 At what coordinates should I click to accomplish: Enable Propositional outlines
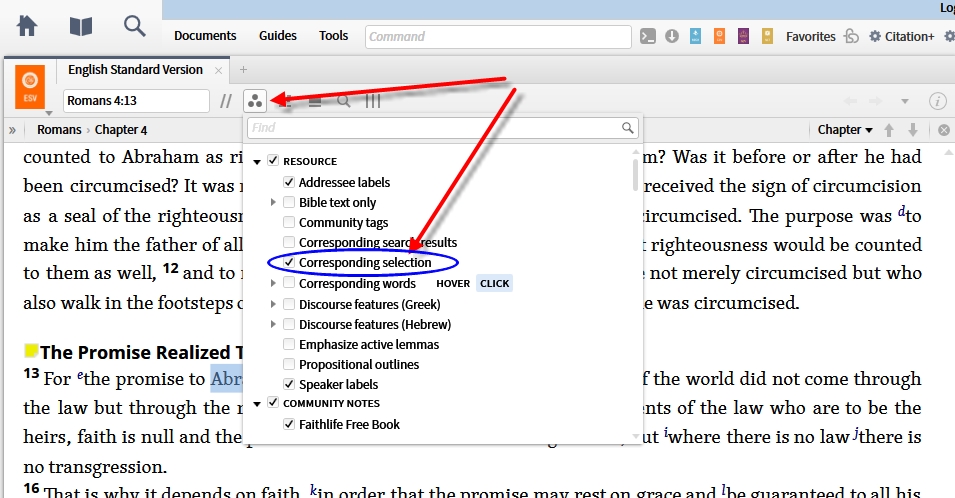click(x=289, y=364)
